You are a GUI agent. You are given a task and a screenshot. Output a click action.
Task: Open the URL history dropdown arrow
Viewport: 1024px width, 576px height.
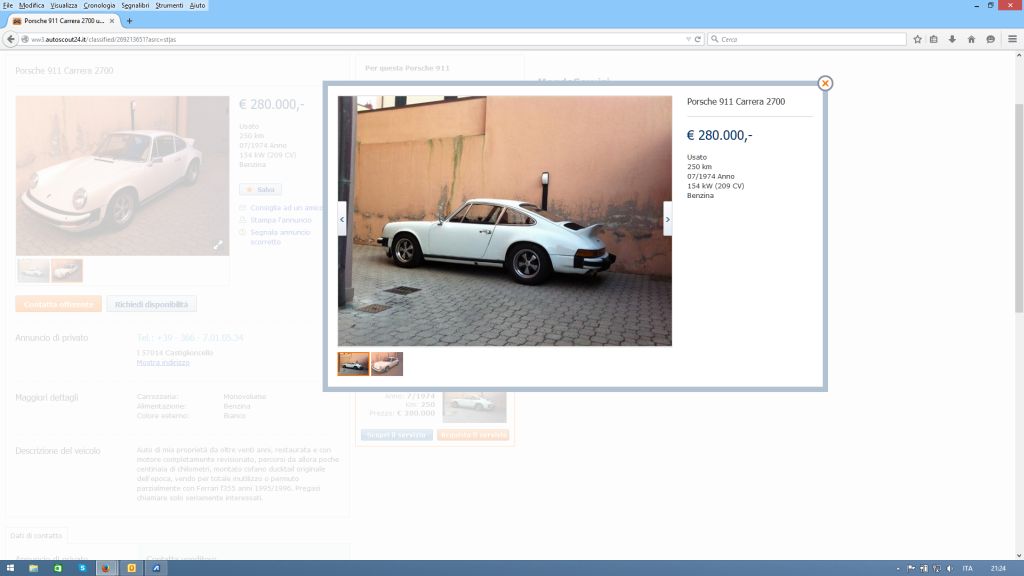pyautogui.click(x=688, y=39)
